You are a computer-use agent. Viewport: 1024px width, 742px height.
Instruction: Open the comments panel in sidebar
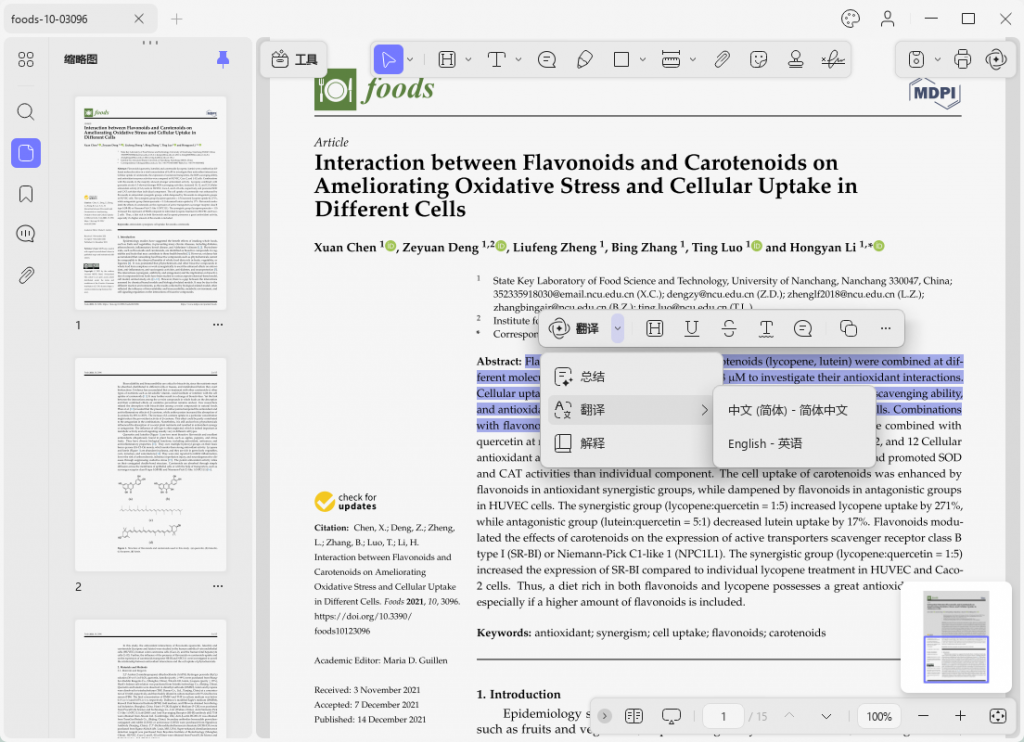coord(25,234)
